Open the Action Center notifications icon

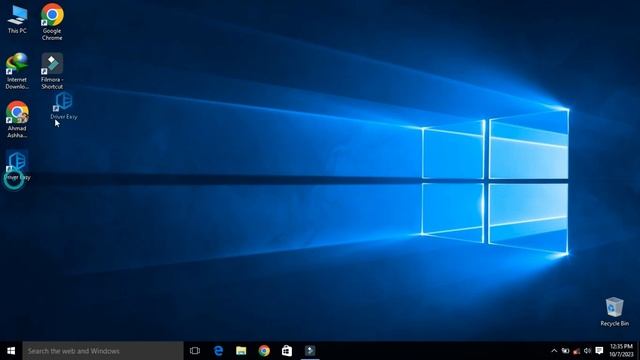click(x=599, y=351)
